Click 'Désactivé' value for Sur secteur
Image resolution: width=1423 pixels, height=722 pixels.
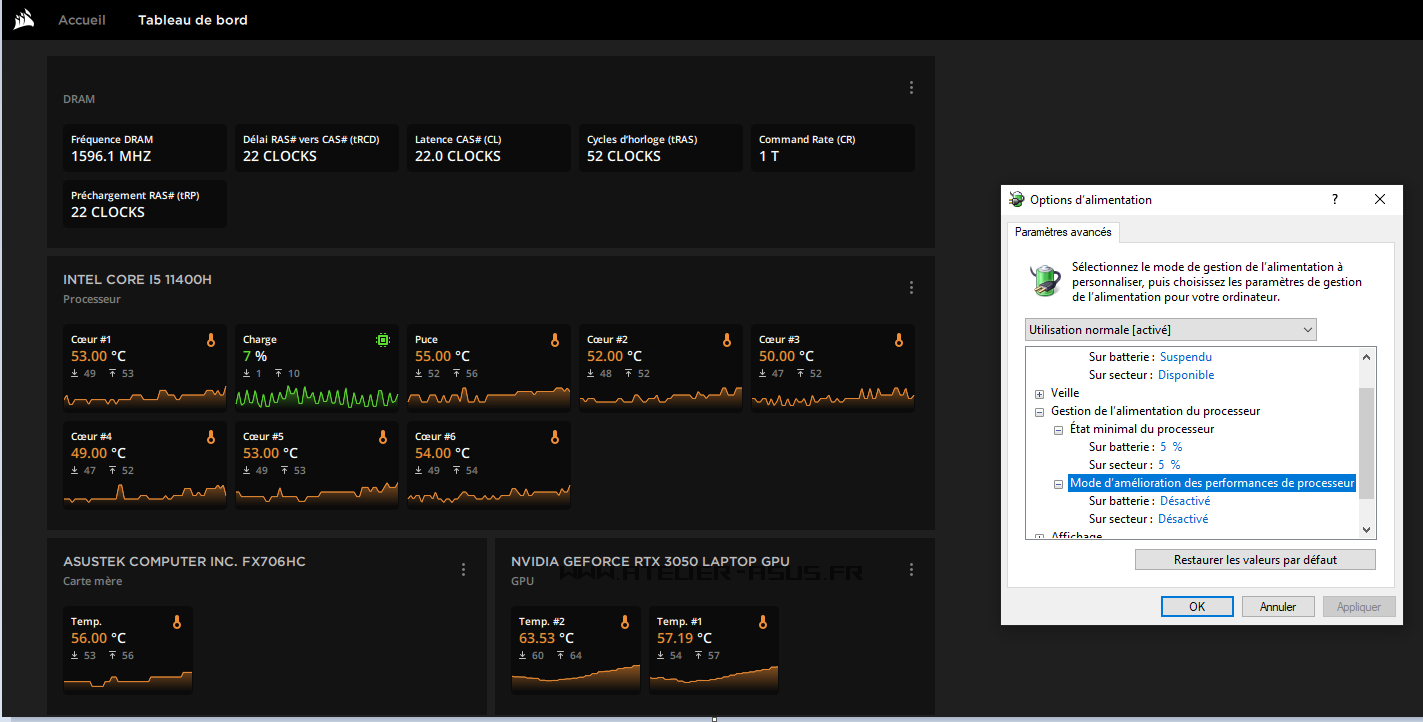click(x=1183, y=519)
